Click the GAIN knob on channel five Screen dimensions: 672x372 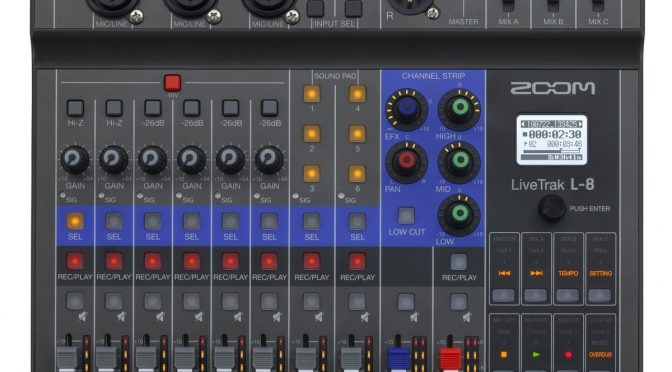click(x=231, y=159)
